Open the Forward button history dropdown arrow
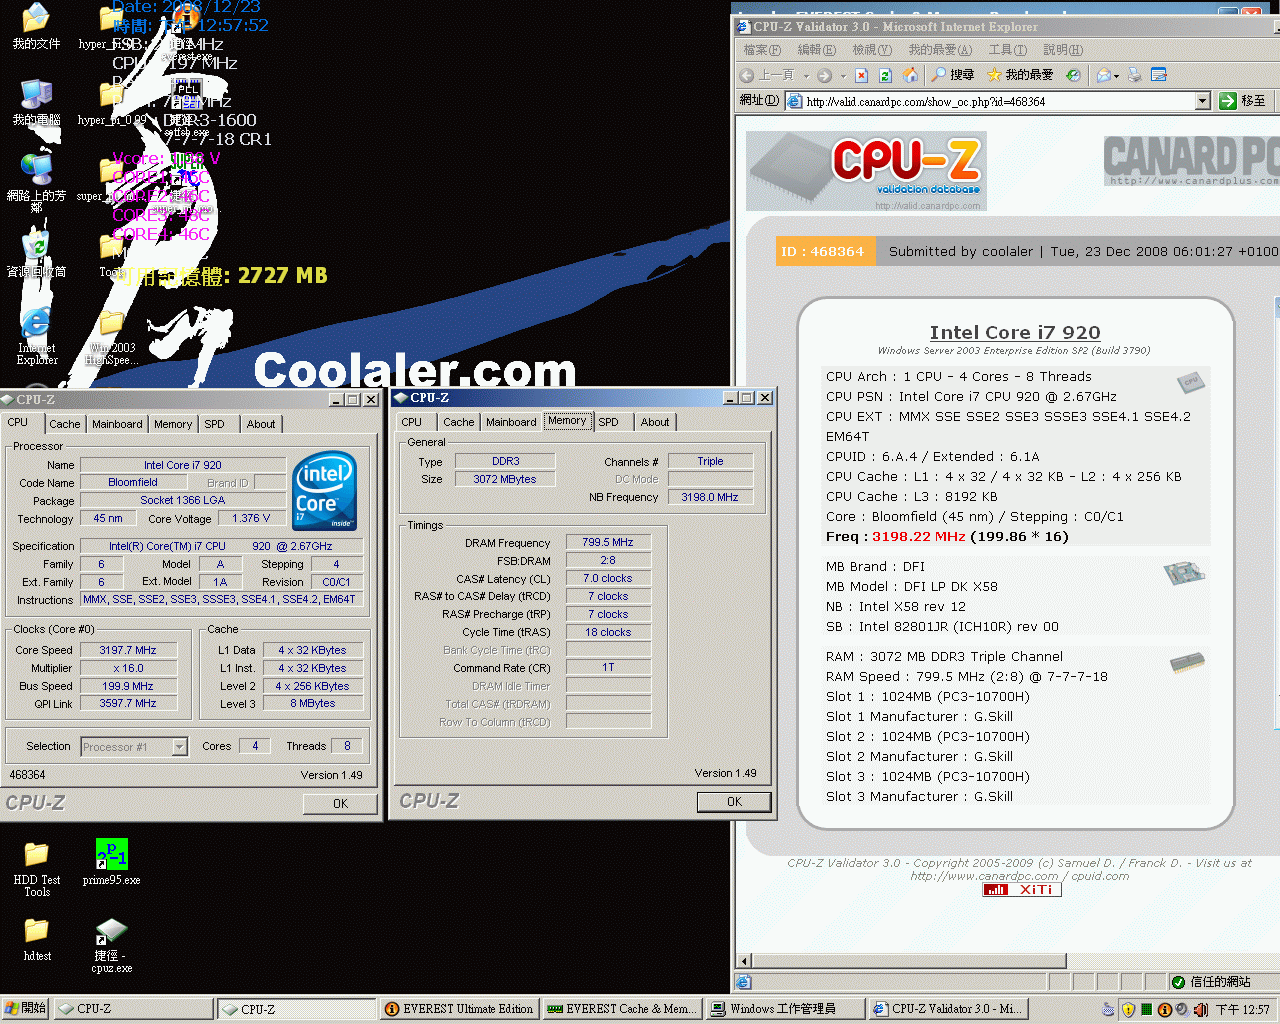This screenshot has height=1024, width=1280. [843, 76]
